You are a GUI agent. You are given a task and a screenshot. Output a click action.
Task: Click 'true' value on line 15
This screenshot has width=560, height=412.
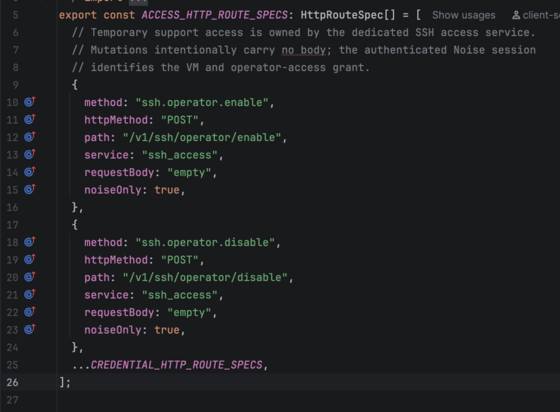point(167,190)
